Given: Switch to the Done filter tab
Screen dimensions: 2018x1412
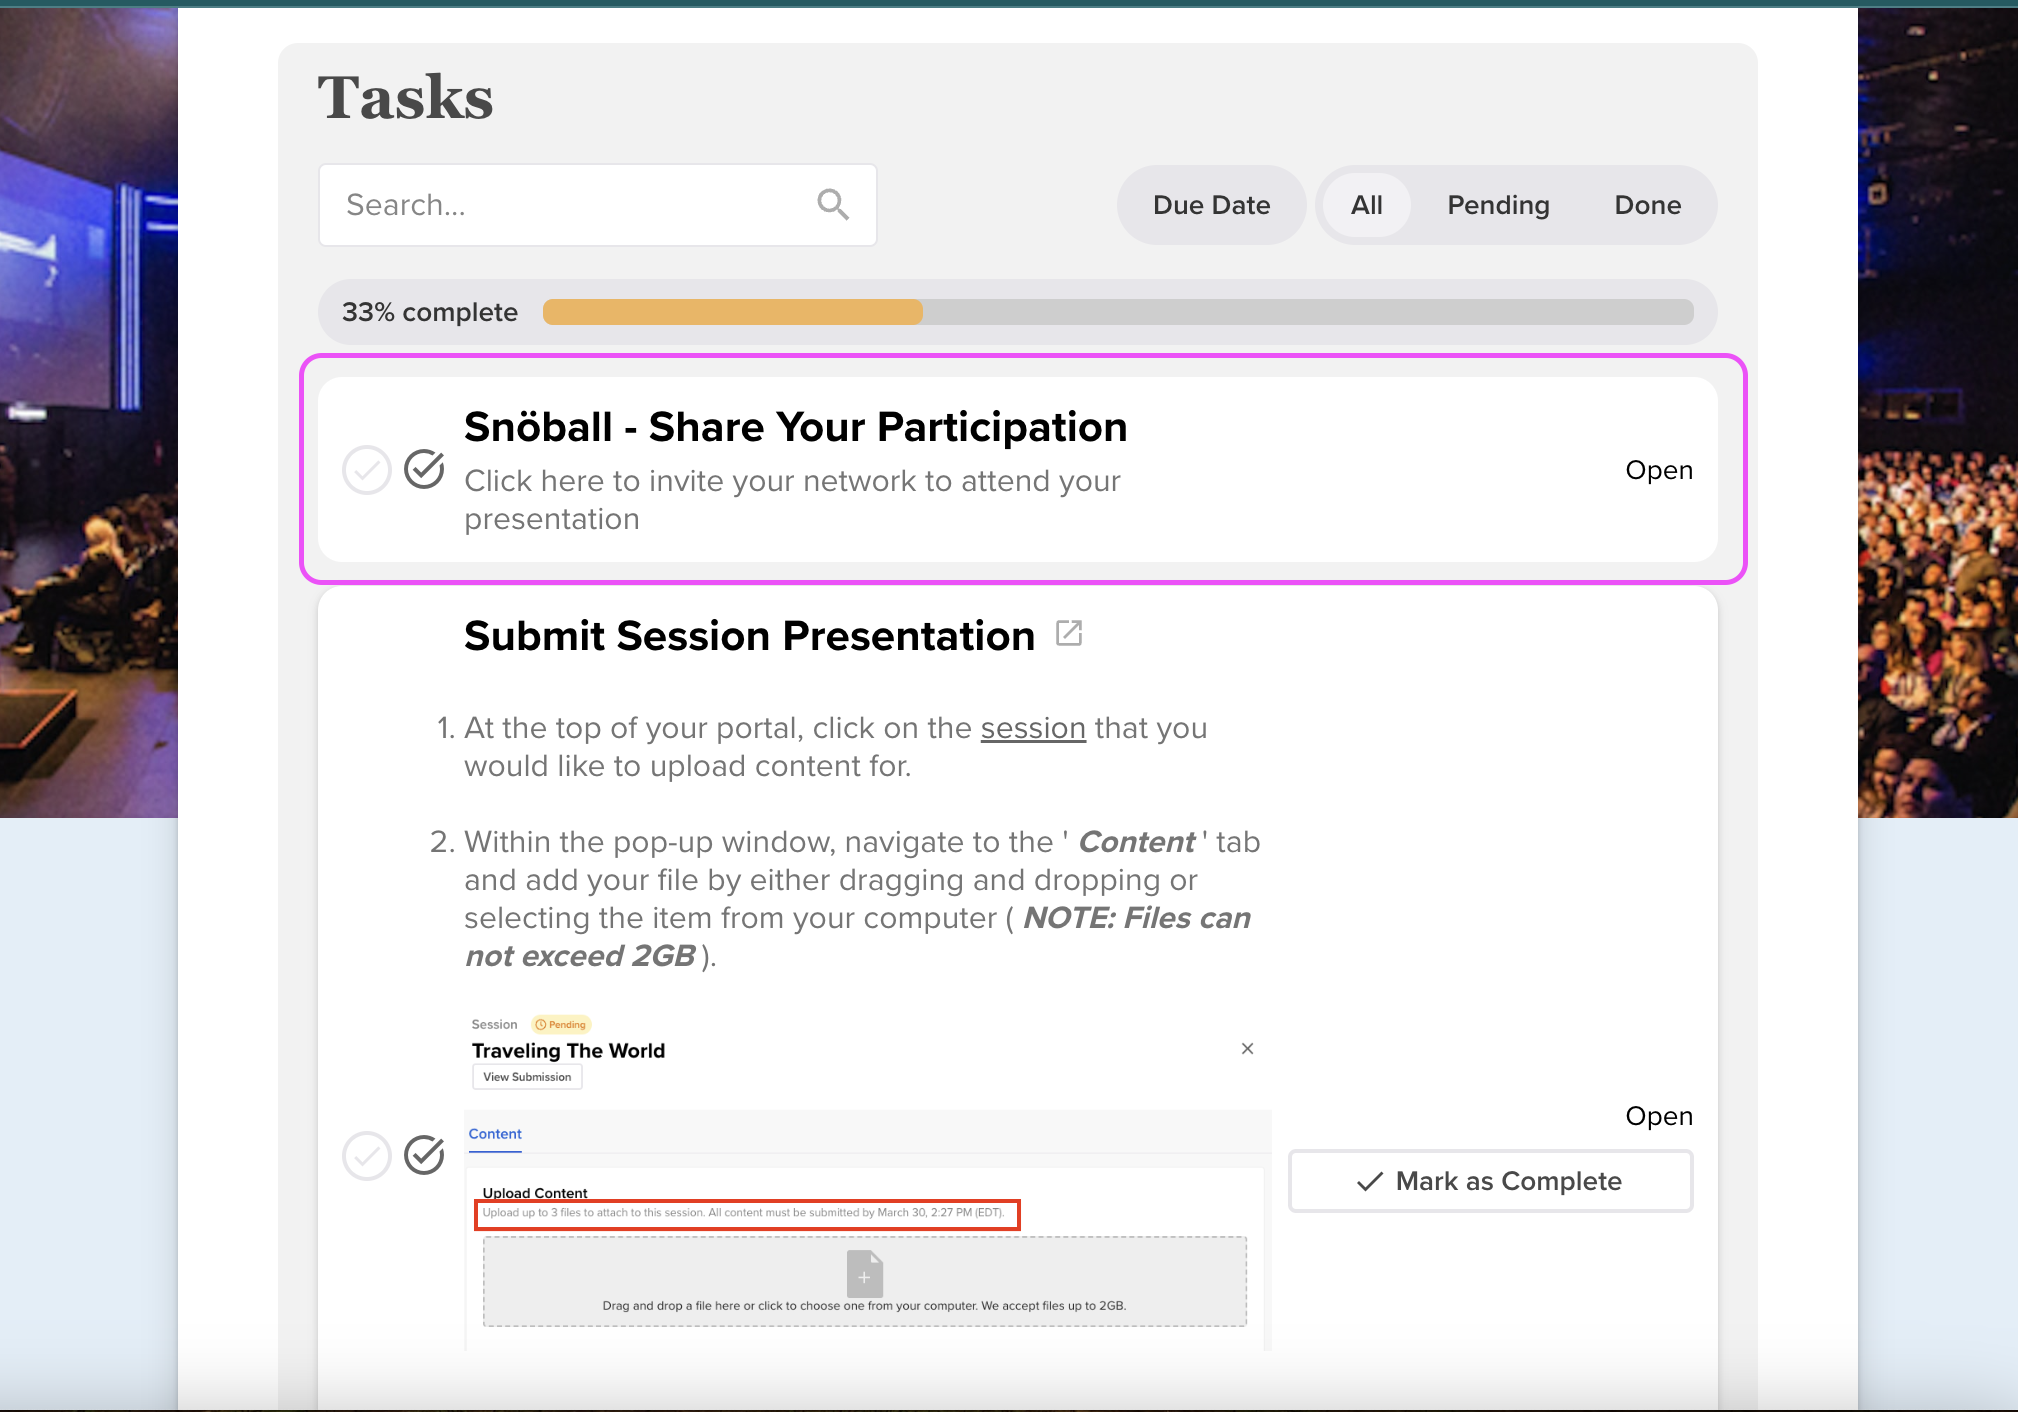Looking at the screenshot, I should coord(1647,205).
